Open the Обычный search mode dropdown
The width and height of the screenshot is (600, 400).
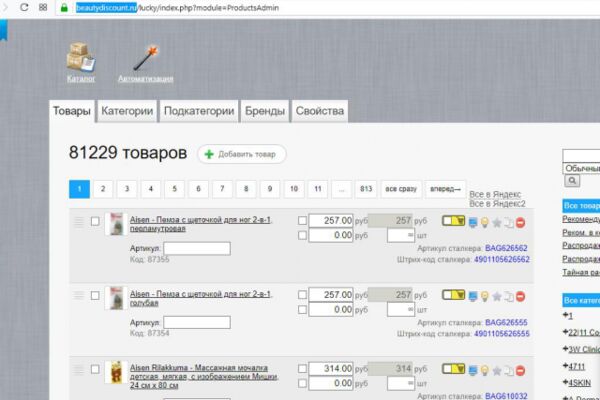[x=582, y=168]
